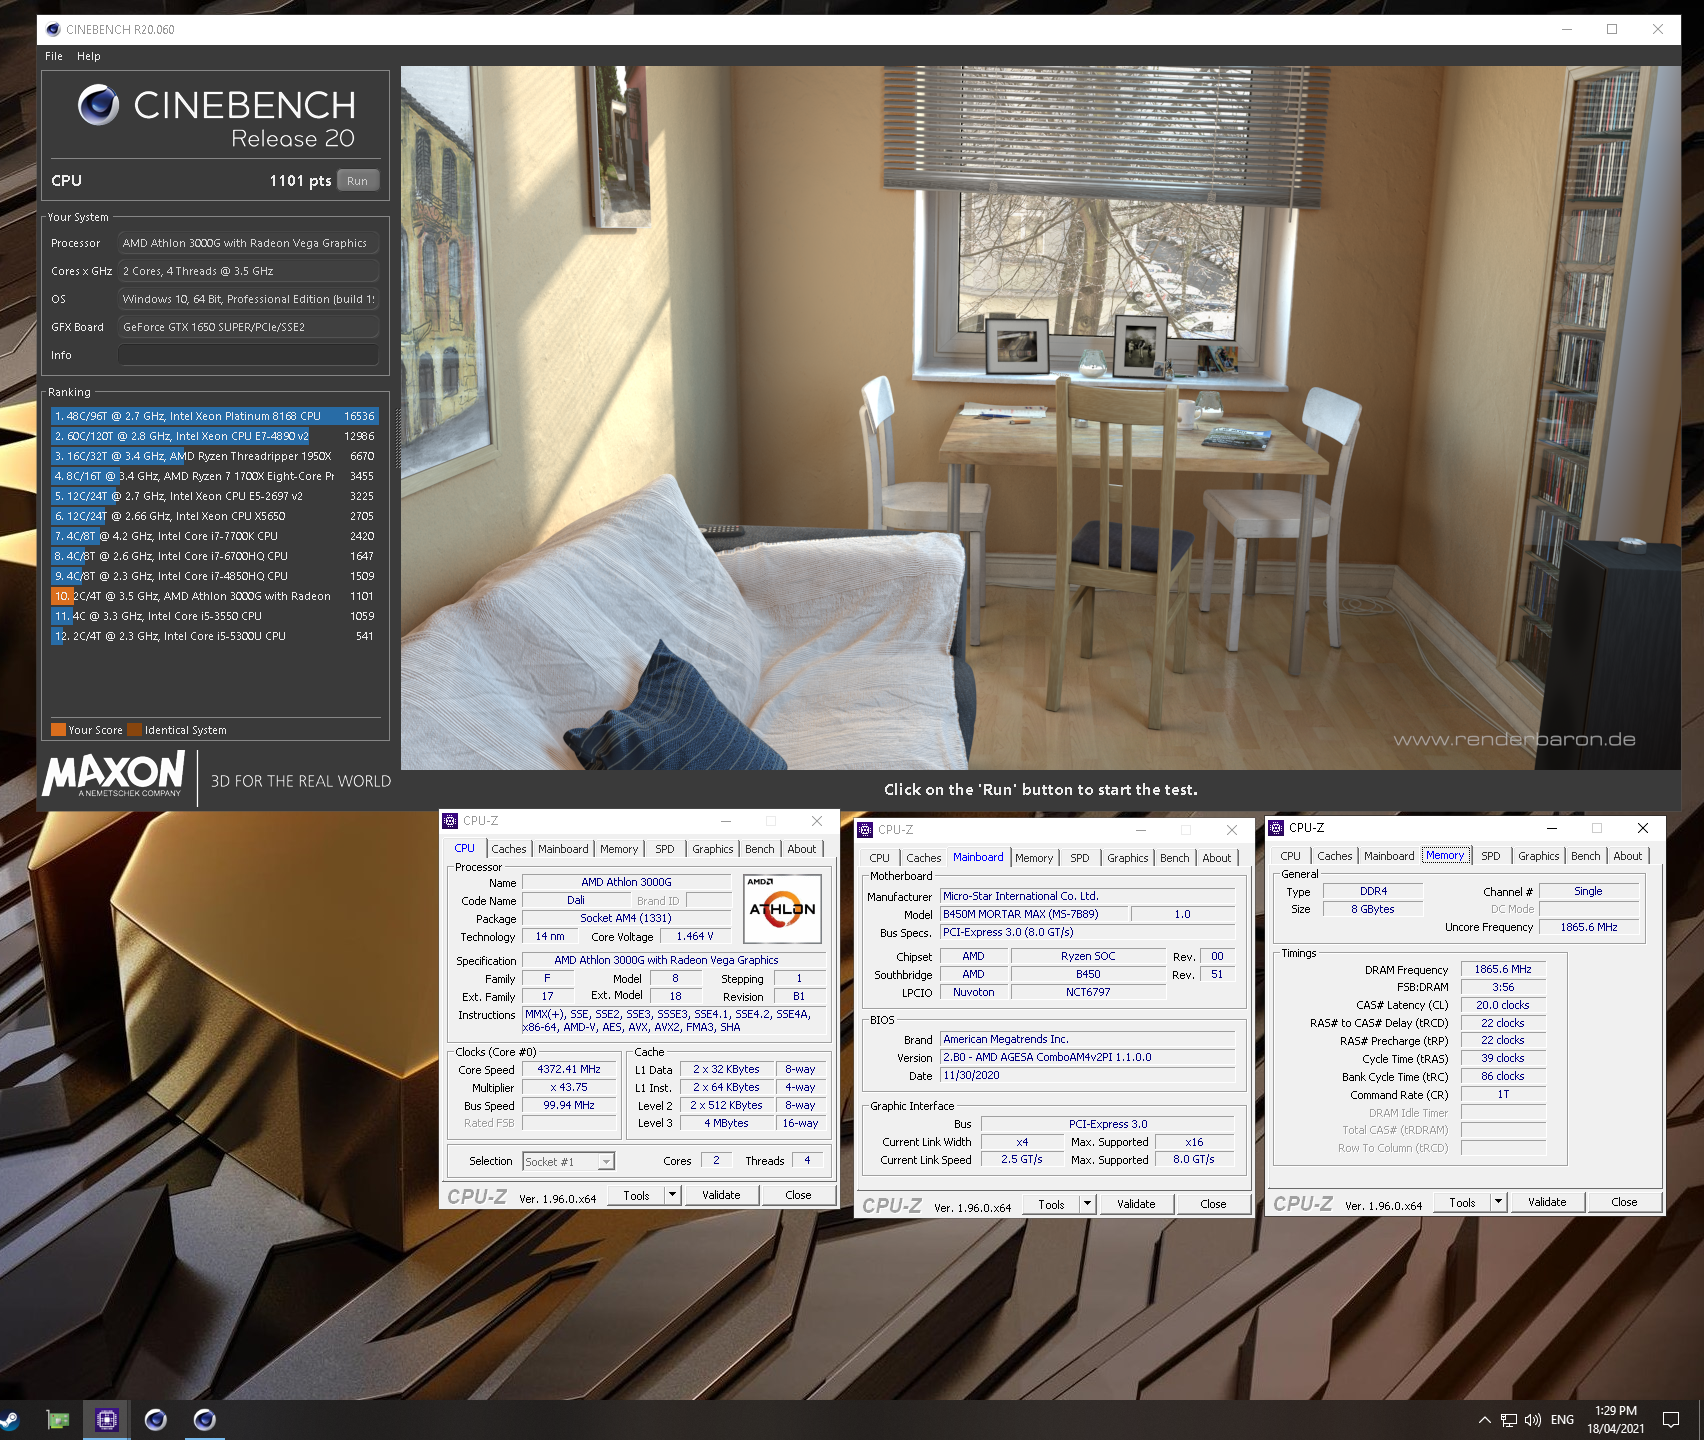Screen dimensions: 1704x1440
Task: Expand Tools dropdown arrow in first CPU-Z
Action: tap(673, 1195)
